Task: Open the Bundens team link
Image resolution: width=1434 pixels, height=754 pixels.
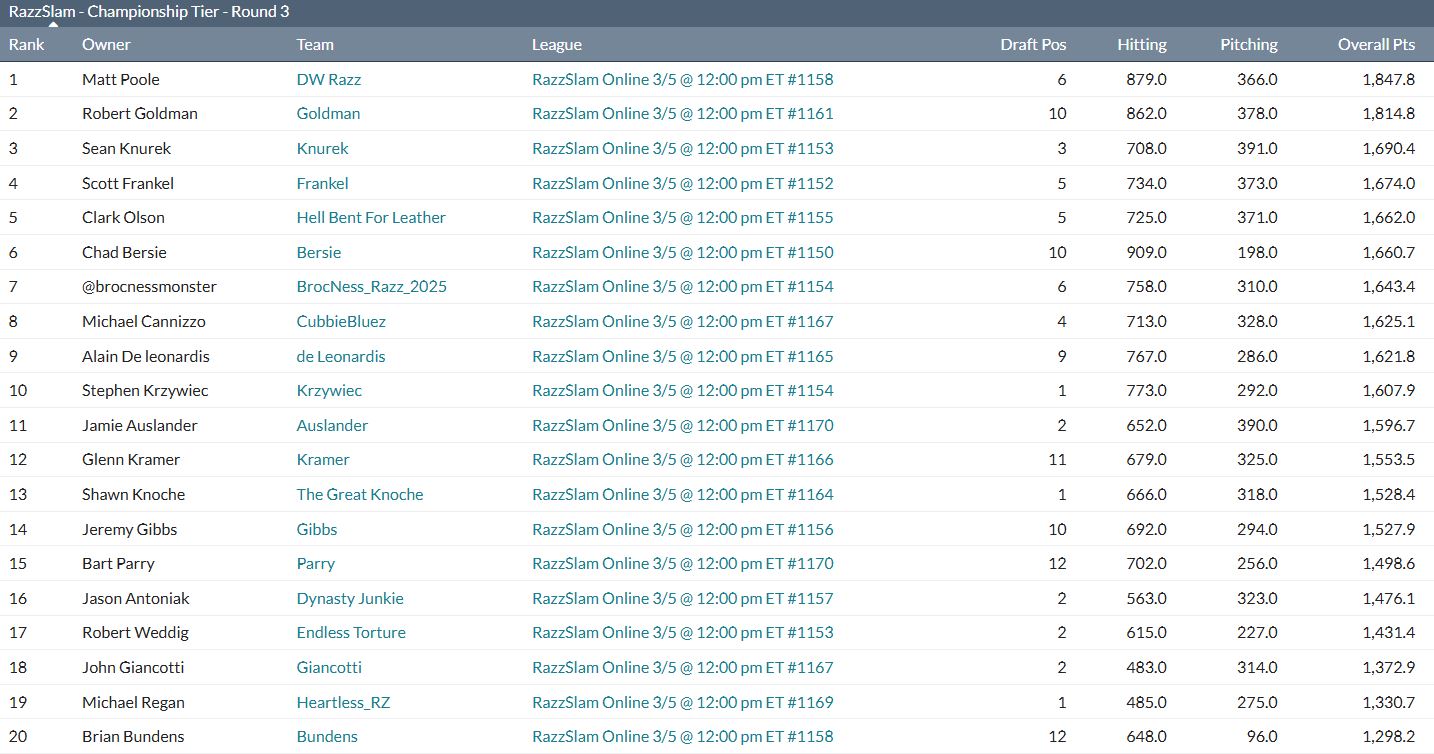Action: pyautogui.click(x=327, y=737)
